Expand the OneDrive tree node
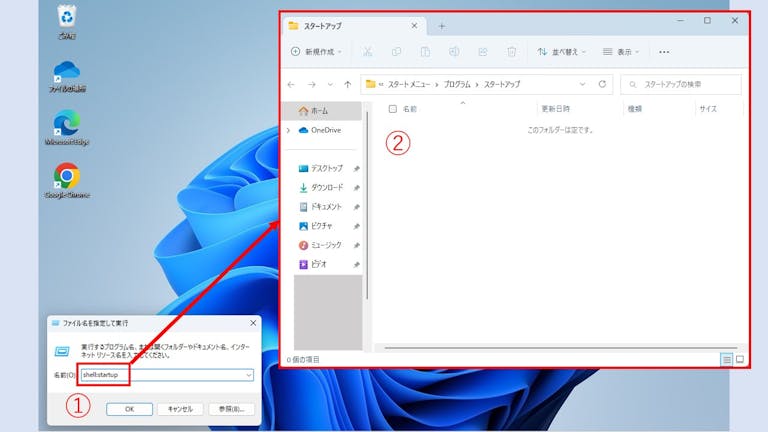 click(x=288, y=130)
